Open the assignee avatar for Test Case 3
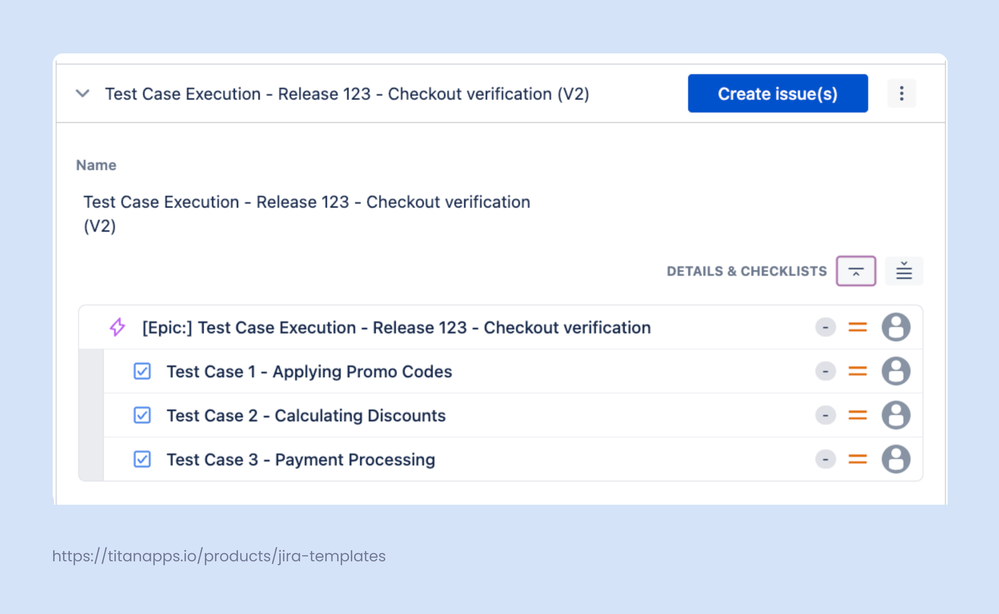 tap(896, 459)
